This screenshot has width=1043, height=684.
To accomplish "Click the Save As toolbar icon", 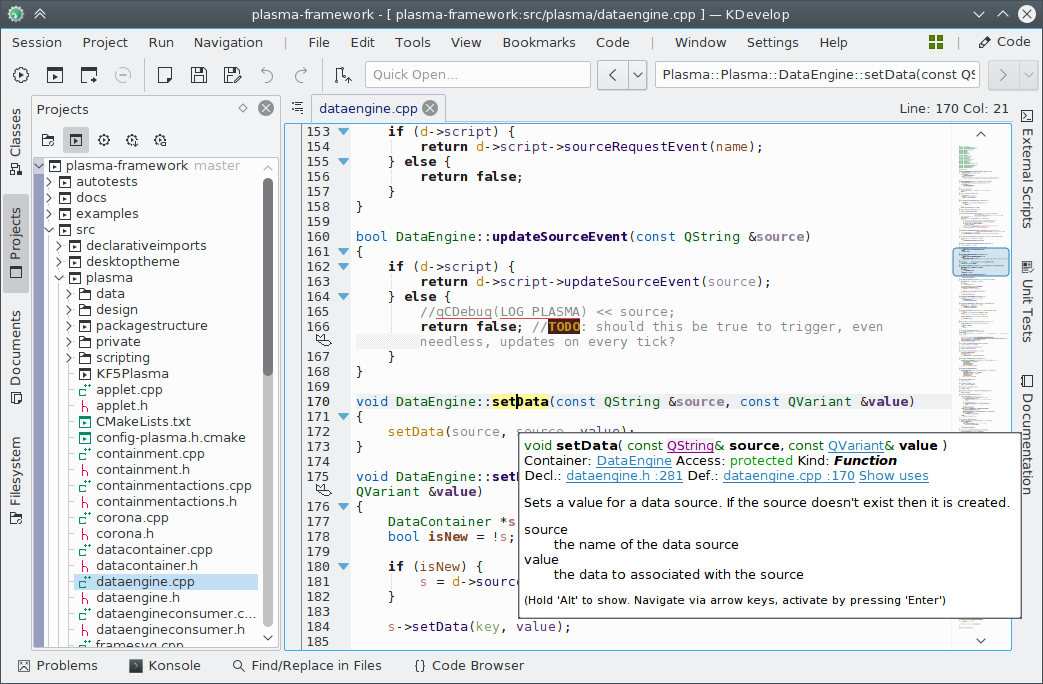I will coord(232,75).
